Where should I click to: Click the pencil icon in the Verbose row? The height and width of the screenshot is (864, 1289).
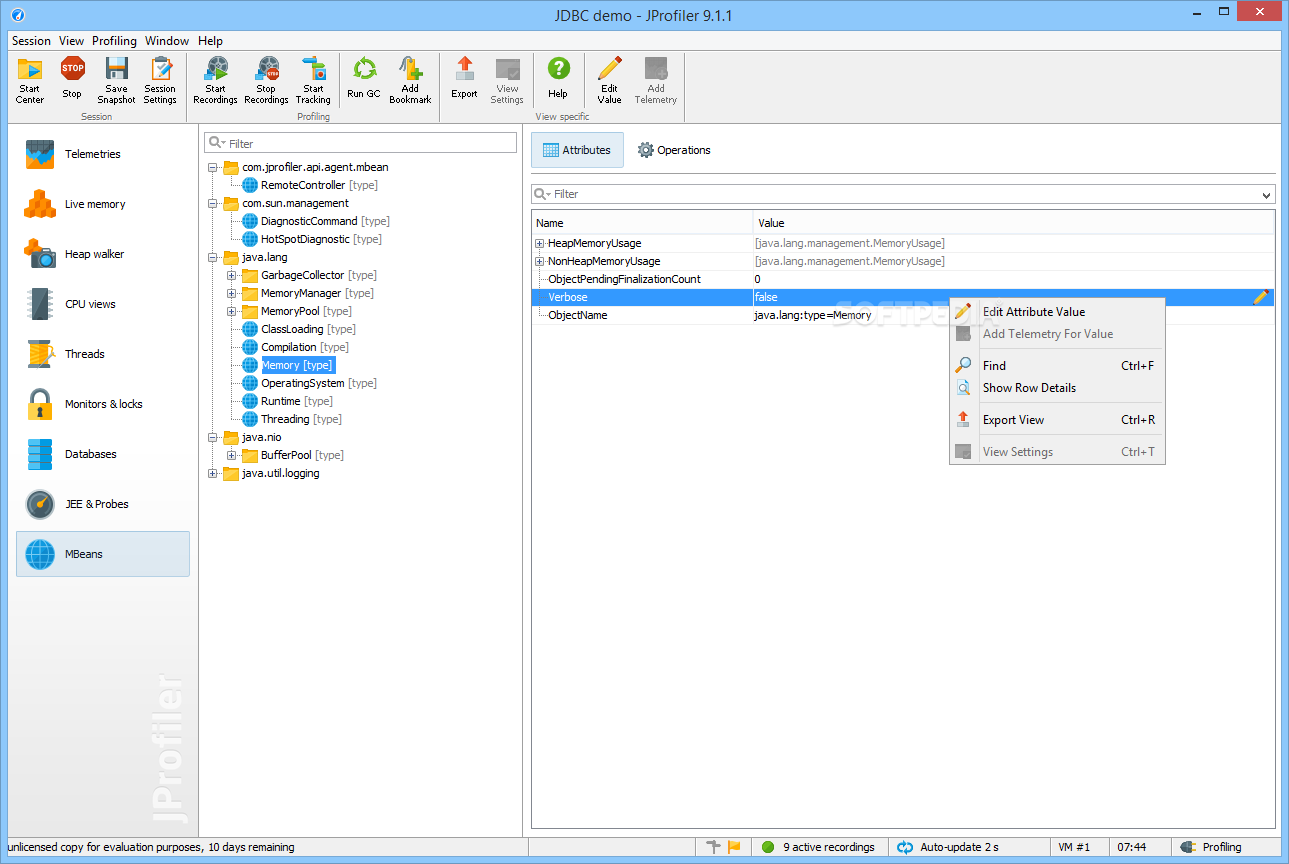[x=1261, y=297]
